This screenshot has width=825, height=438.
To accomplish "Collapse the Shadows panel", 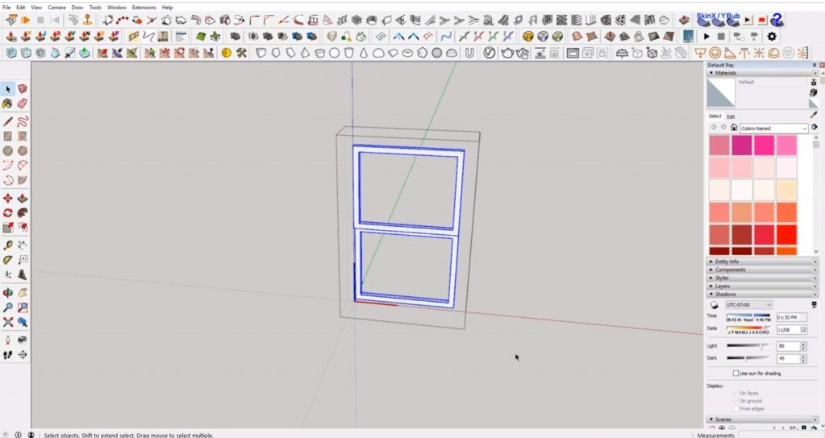I will click(761, 294).
